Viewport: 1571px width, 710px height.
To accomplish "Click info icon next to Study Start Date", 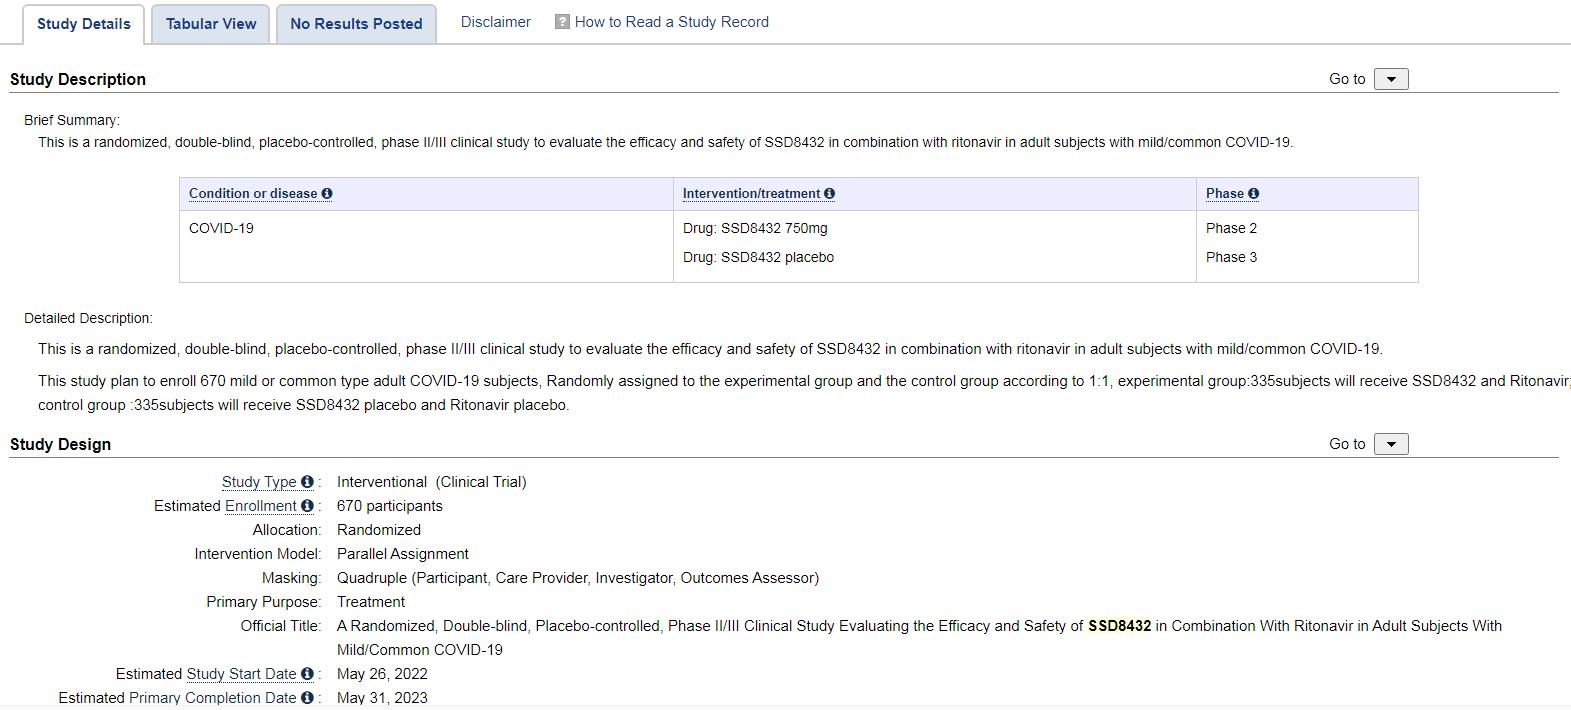I will click(x=307, y=674).
